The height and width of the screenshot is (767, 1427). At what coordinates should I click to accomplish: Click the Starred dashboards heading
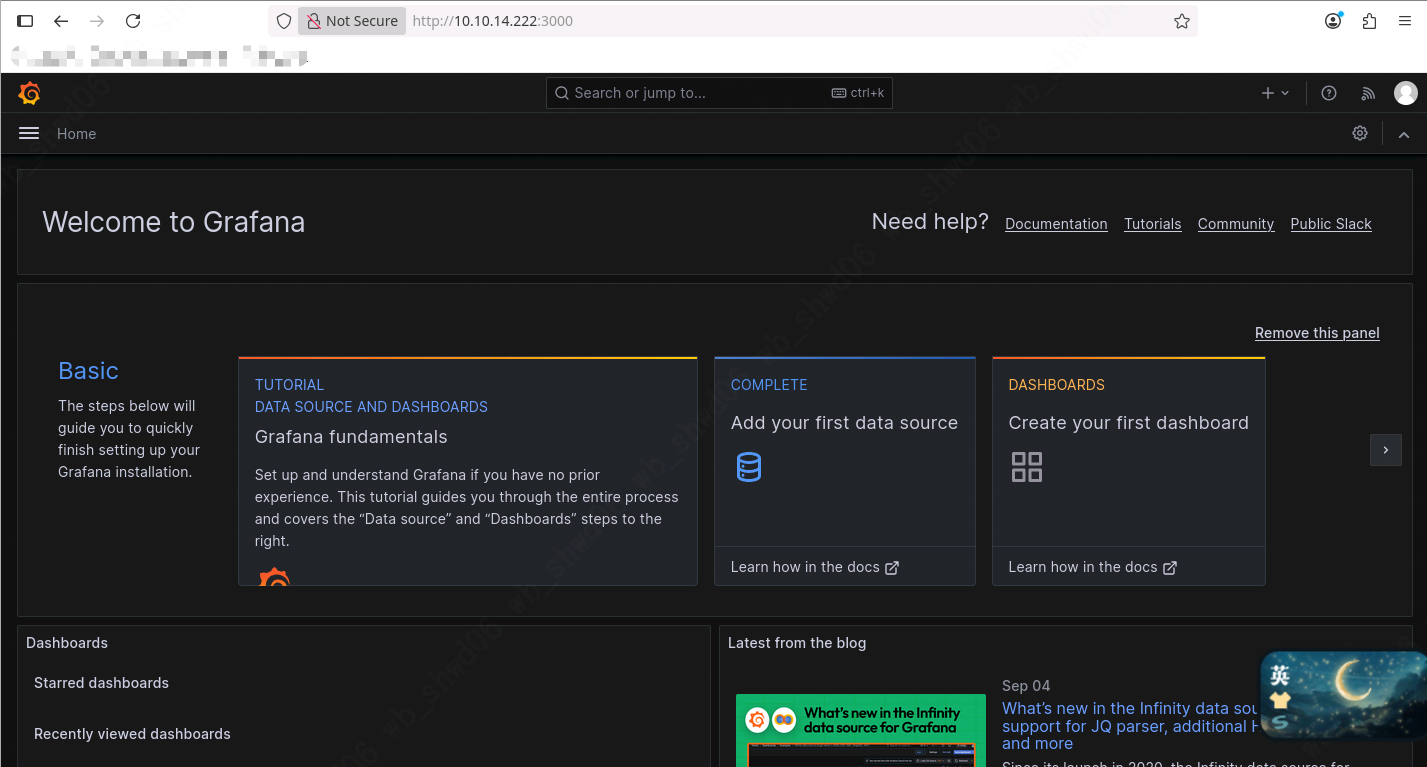[x=101, y=683]
